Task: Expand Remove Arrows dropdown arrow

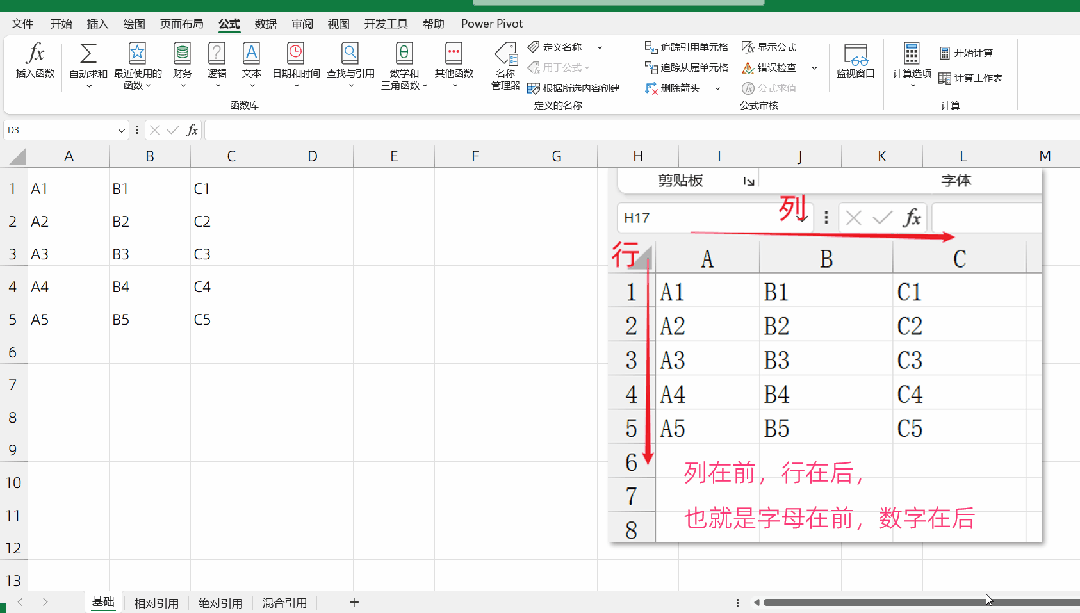Action: [x=717, y=89]
